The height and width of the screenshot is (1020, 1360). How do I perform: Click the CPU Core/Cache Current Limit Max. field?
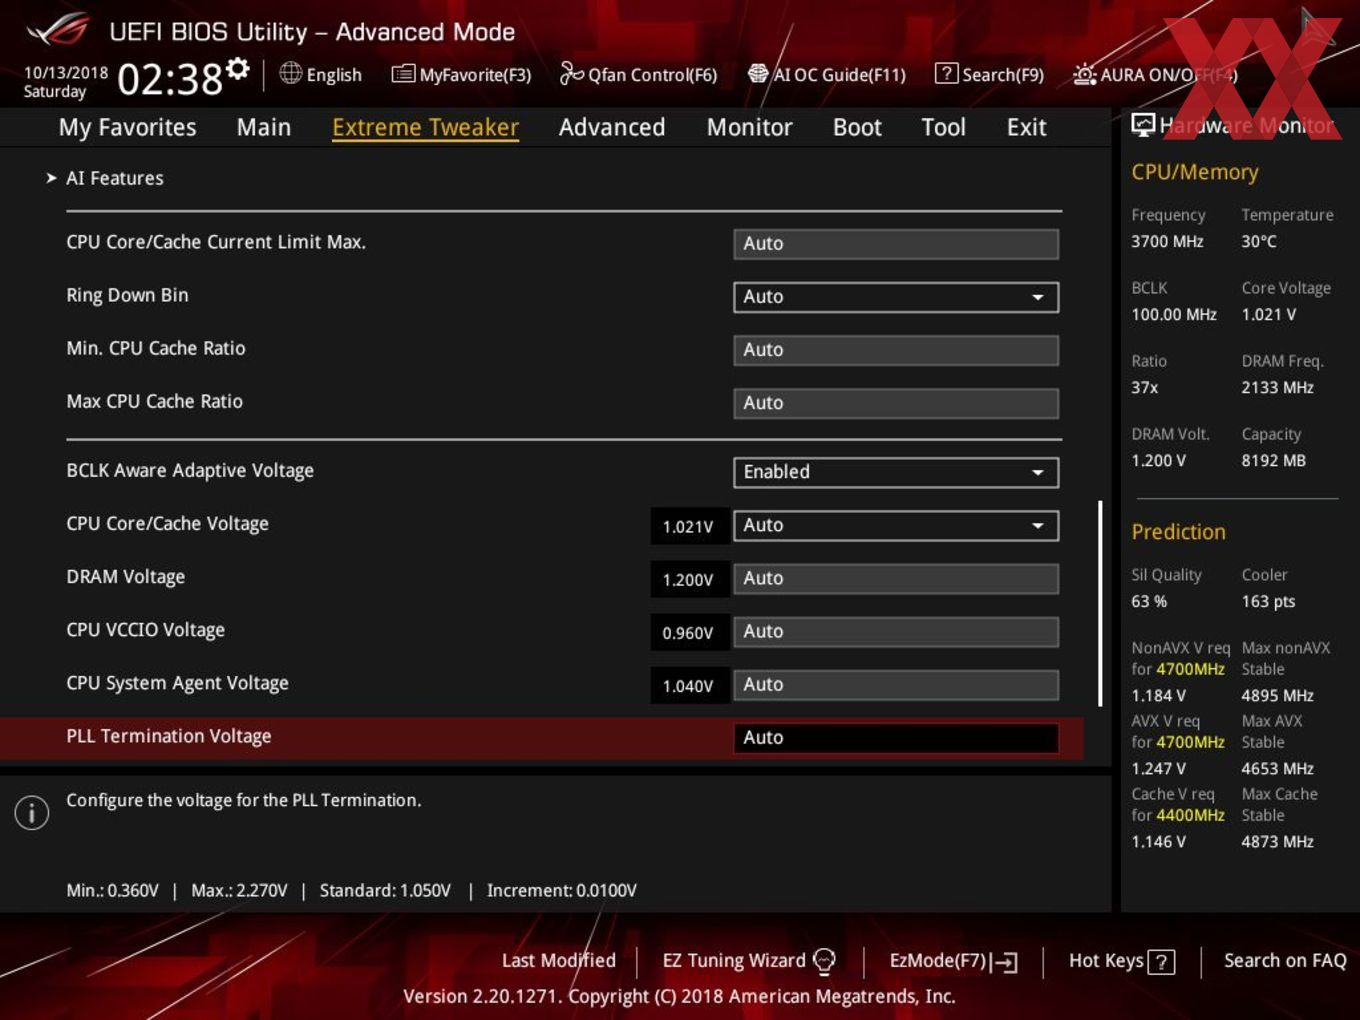click(896, 244)
